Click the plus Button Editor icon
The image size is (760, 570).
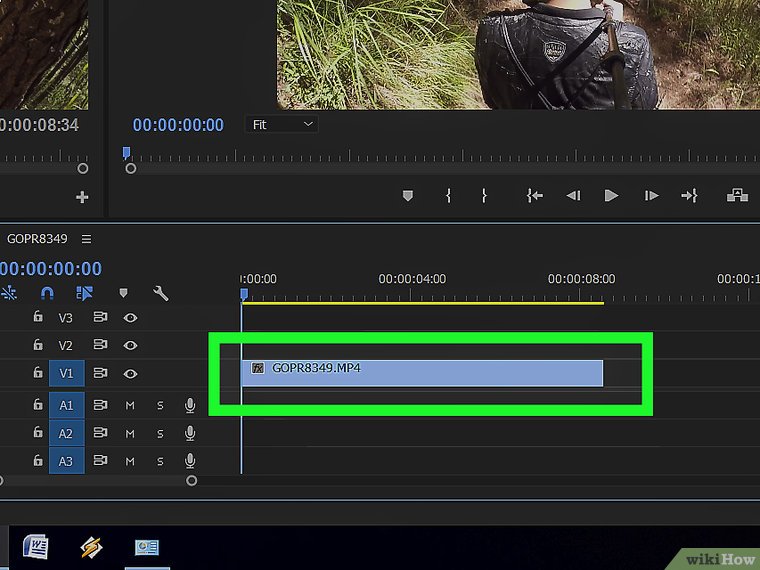click(82, 197)
